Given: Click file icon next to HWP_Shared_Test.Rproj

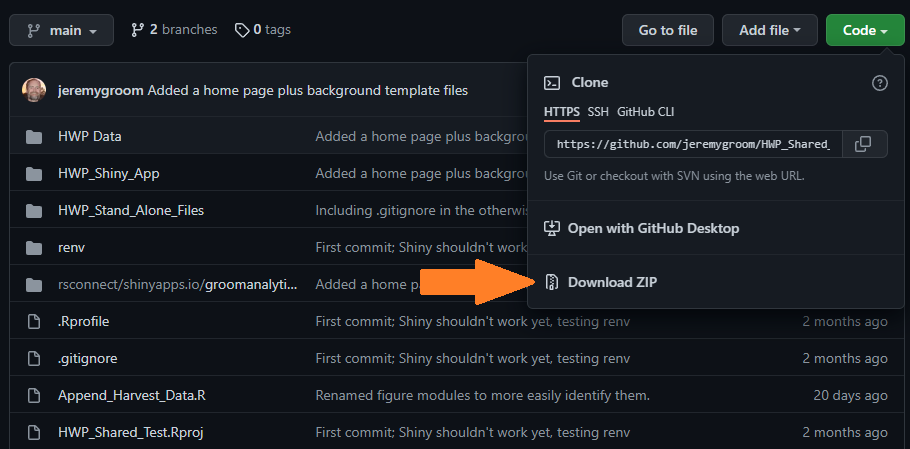Looking at the screenshot, I should [34, 432].
